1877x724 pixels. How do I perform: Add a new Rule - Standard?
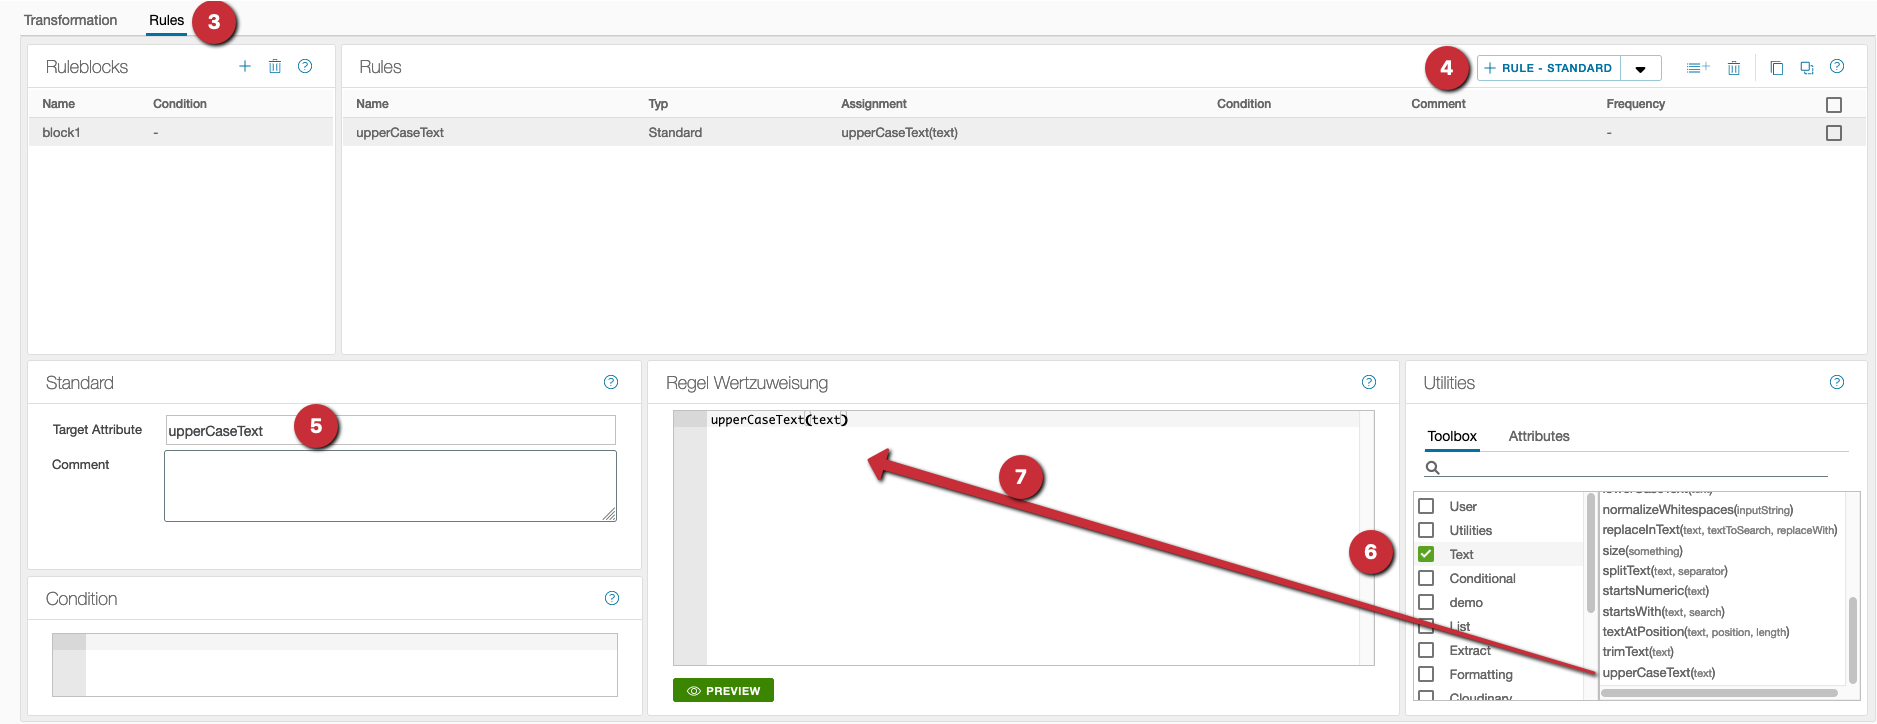(1549, 68)
